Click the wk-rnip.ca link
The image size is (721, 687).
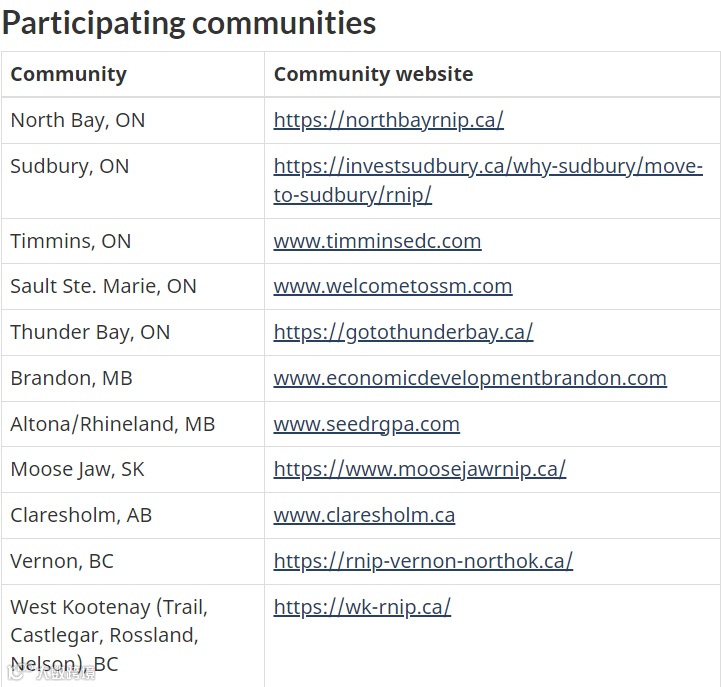362,607
